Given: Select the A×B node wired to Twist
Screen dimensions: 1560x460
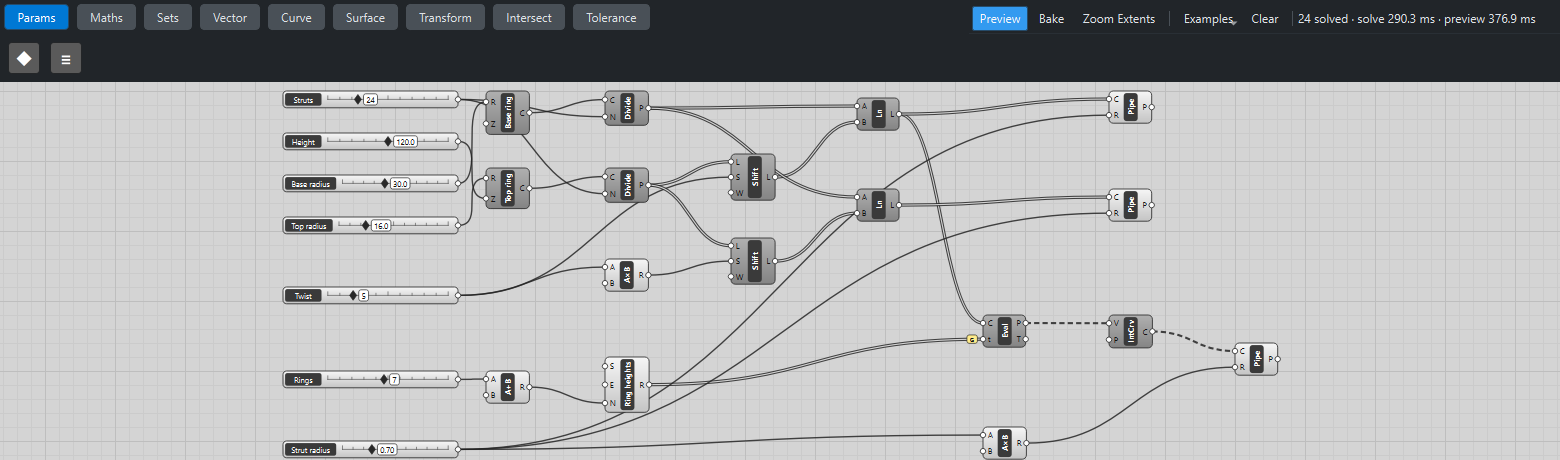Looking at the screenshot, I should pyautogui.click(x=627, y=275).
